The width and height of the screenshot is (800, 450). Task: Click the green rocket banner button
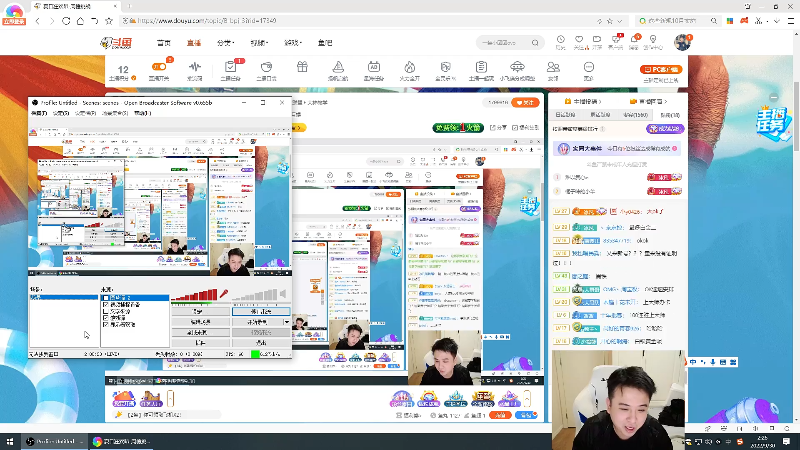tap(458, 128)
